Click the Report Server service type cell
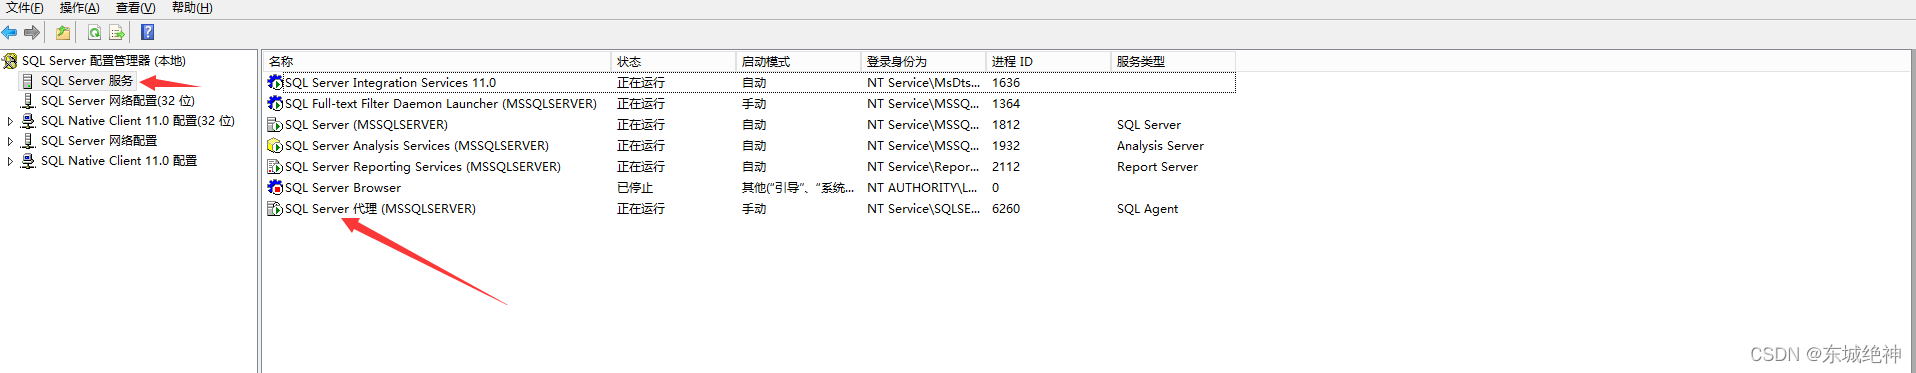The image size is (1916, 373). tap(1157, 167)
